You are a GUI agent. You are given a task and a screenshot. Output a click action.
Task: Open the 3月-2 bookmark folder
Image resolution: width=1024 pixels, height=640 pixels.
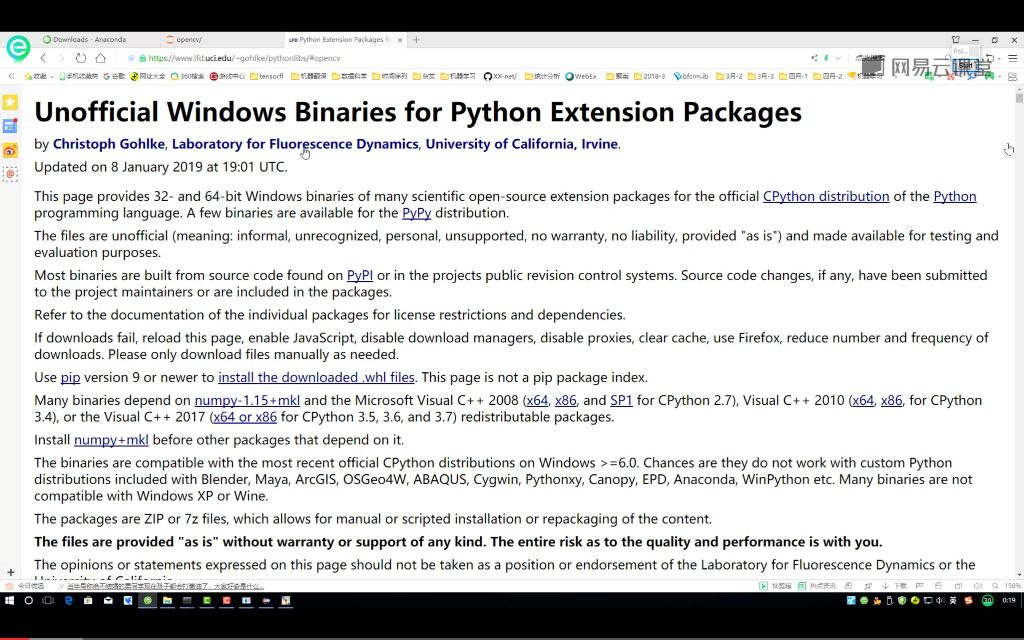pyautogui.click(x=729, y=76)
